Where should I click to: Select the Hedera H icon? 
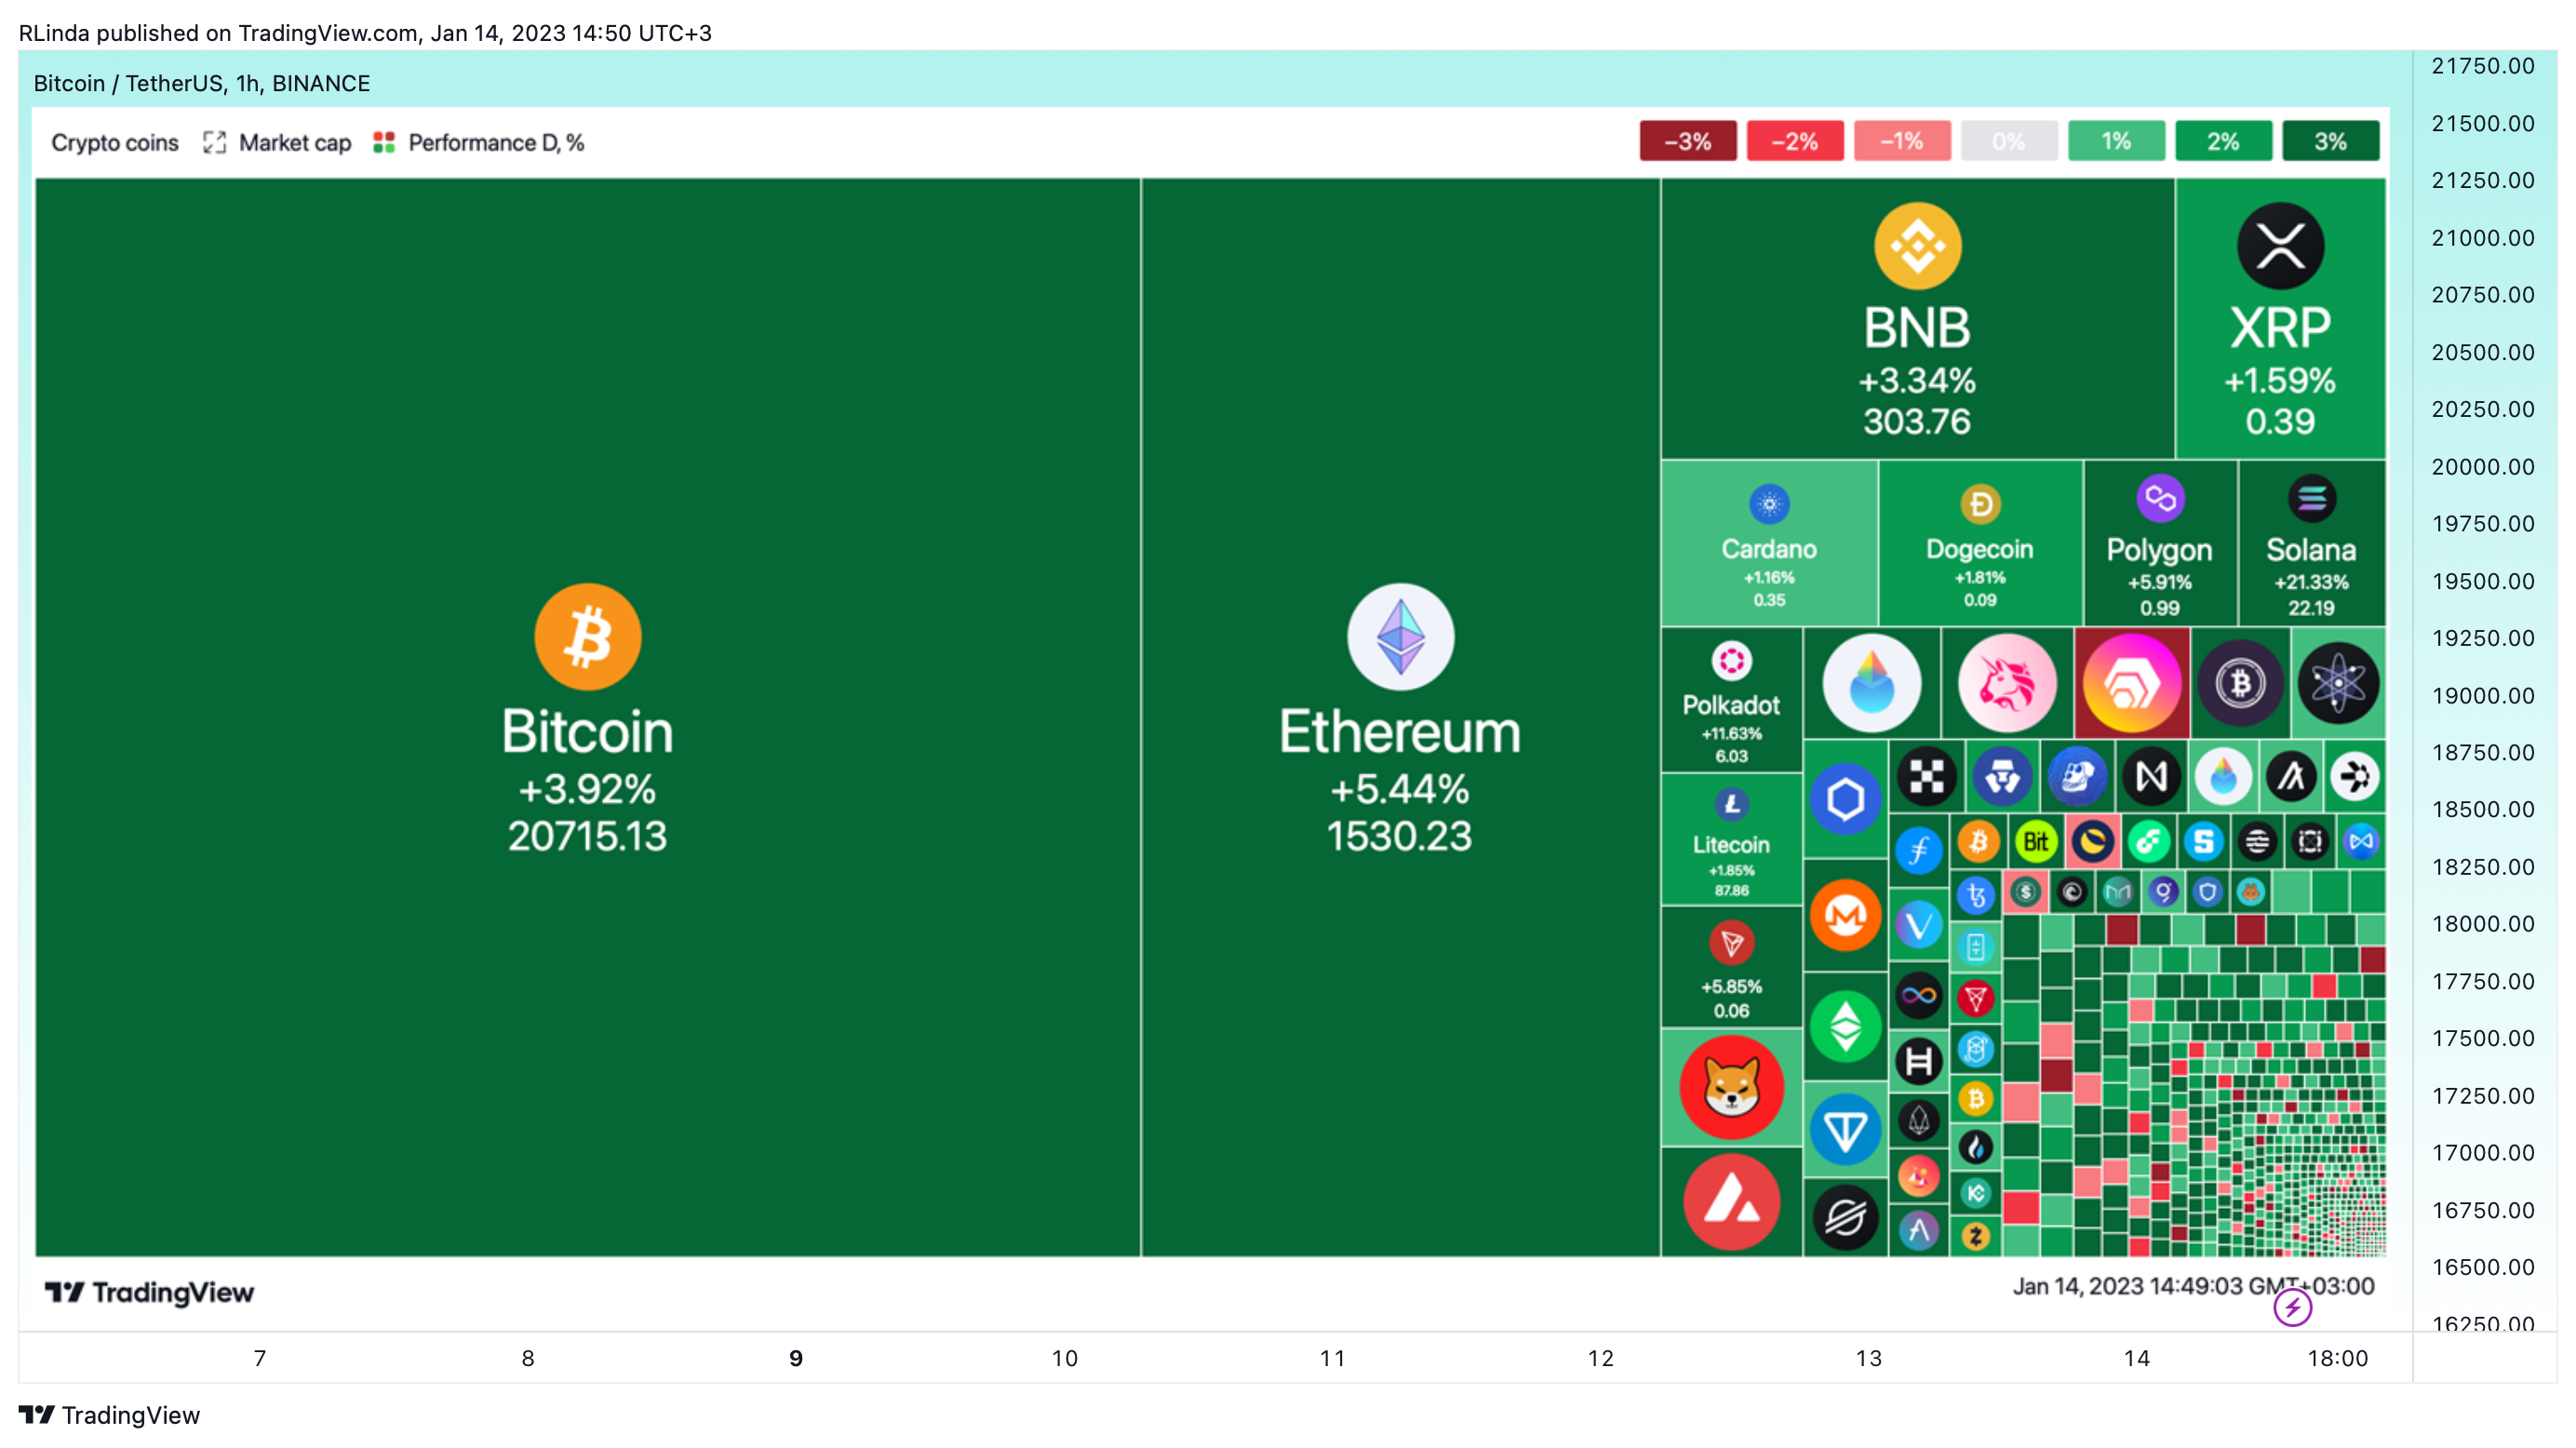coord(1918,1062)
